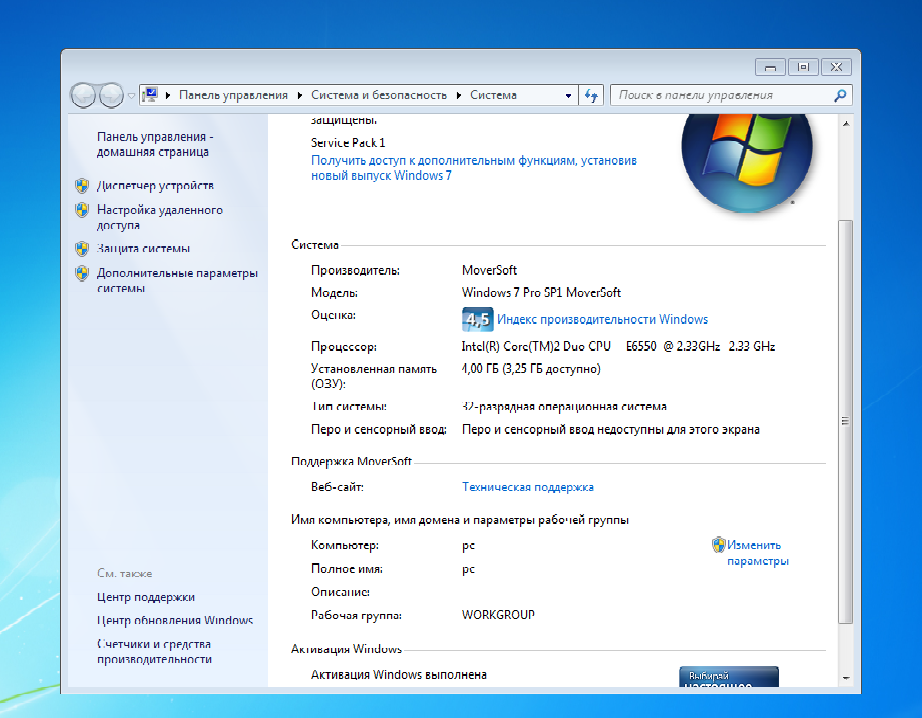Click the scrollbar down arrow
Screen dimensions: 922x718
click(x=846, y=678)
